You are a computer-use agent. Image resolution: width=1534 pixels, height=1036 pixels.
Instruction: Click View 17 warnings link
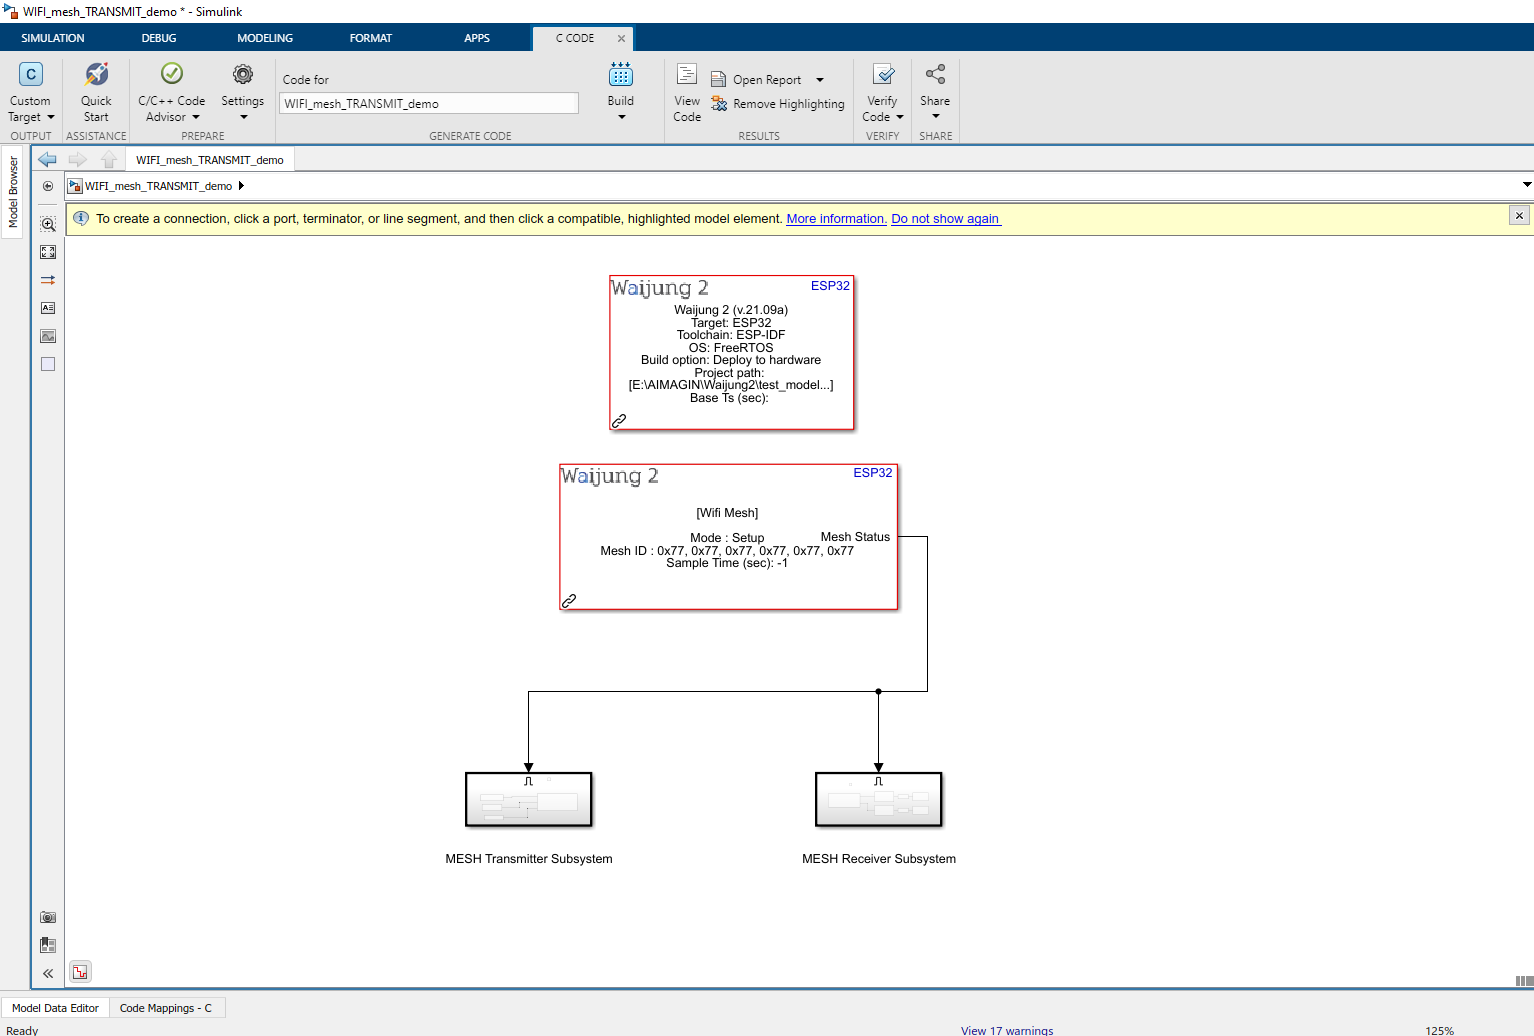coord(1007,1030)
